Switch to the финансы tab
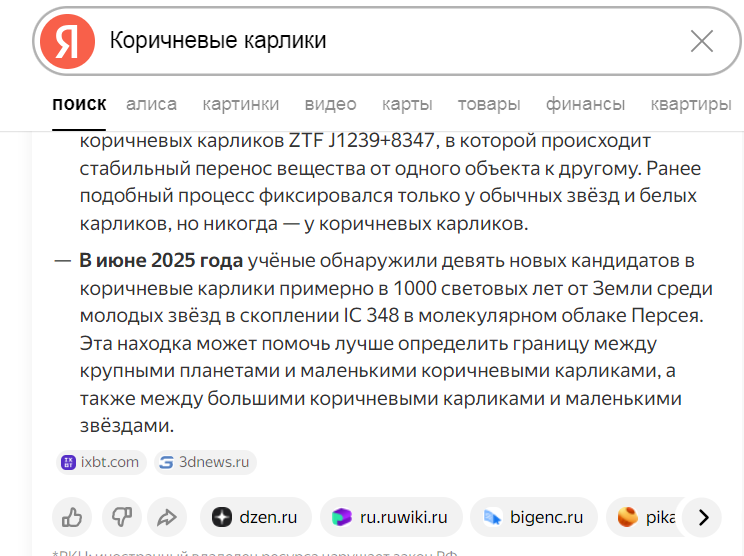Viewport: 744px width, 556px height. tap(585, 104)
